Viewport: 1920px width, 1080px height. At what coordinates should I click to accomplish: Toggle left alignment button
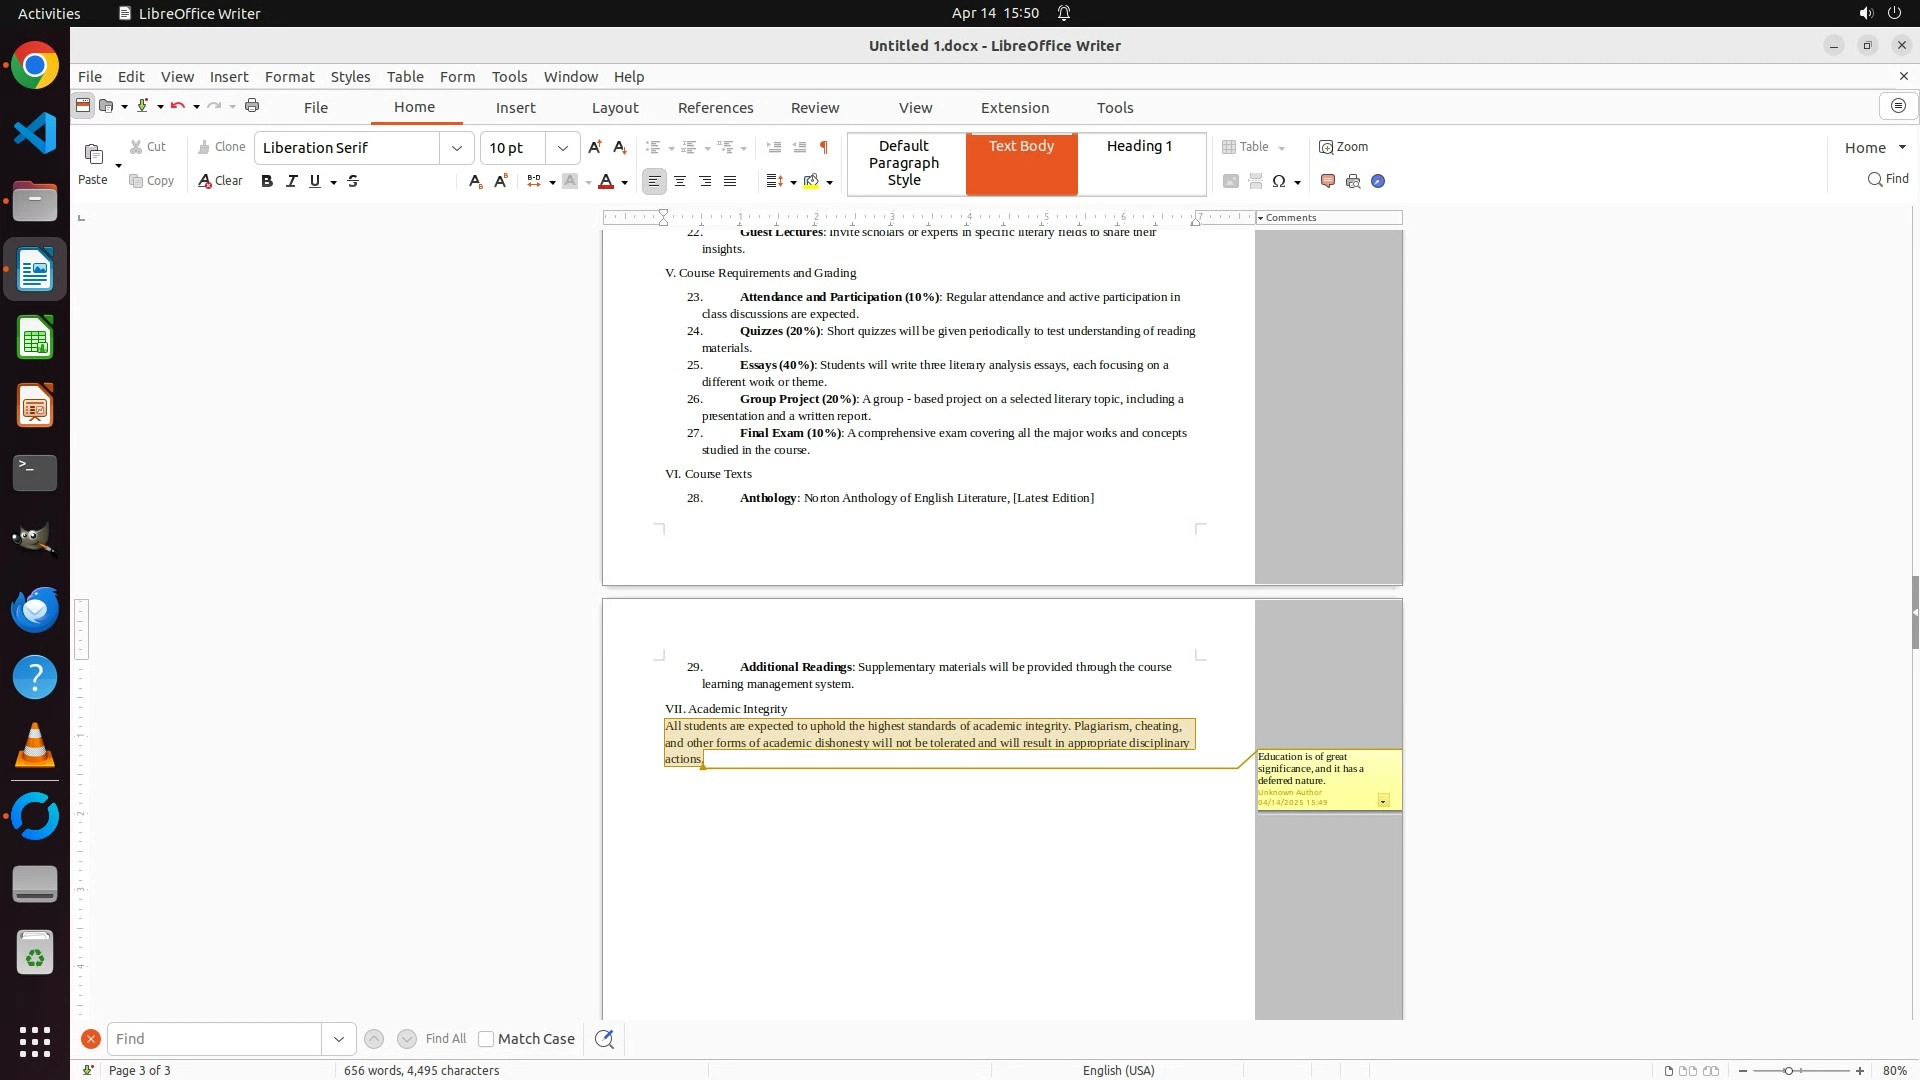click(654, 181)
